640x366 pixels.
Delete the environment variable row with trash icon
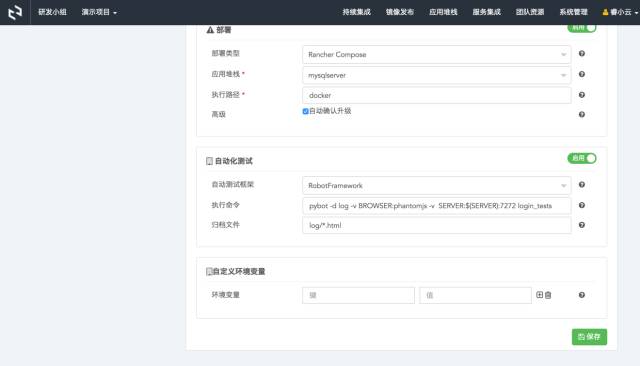point(548,295)
